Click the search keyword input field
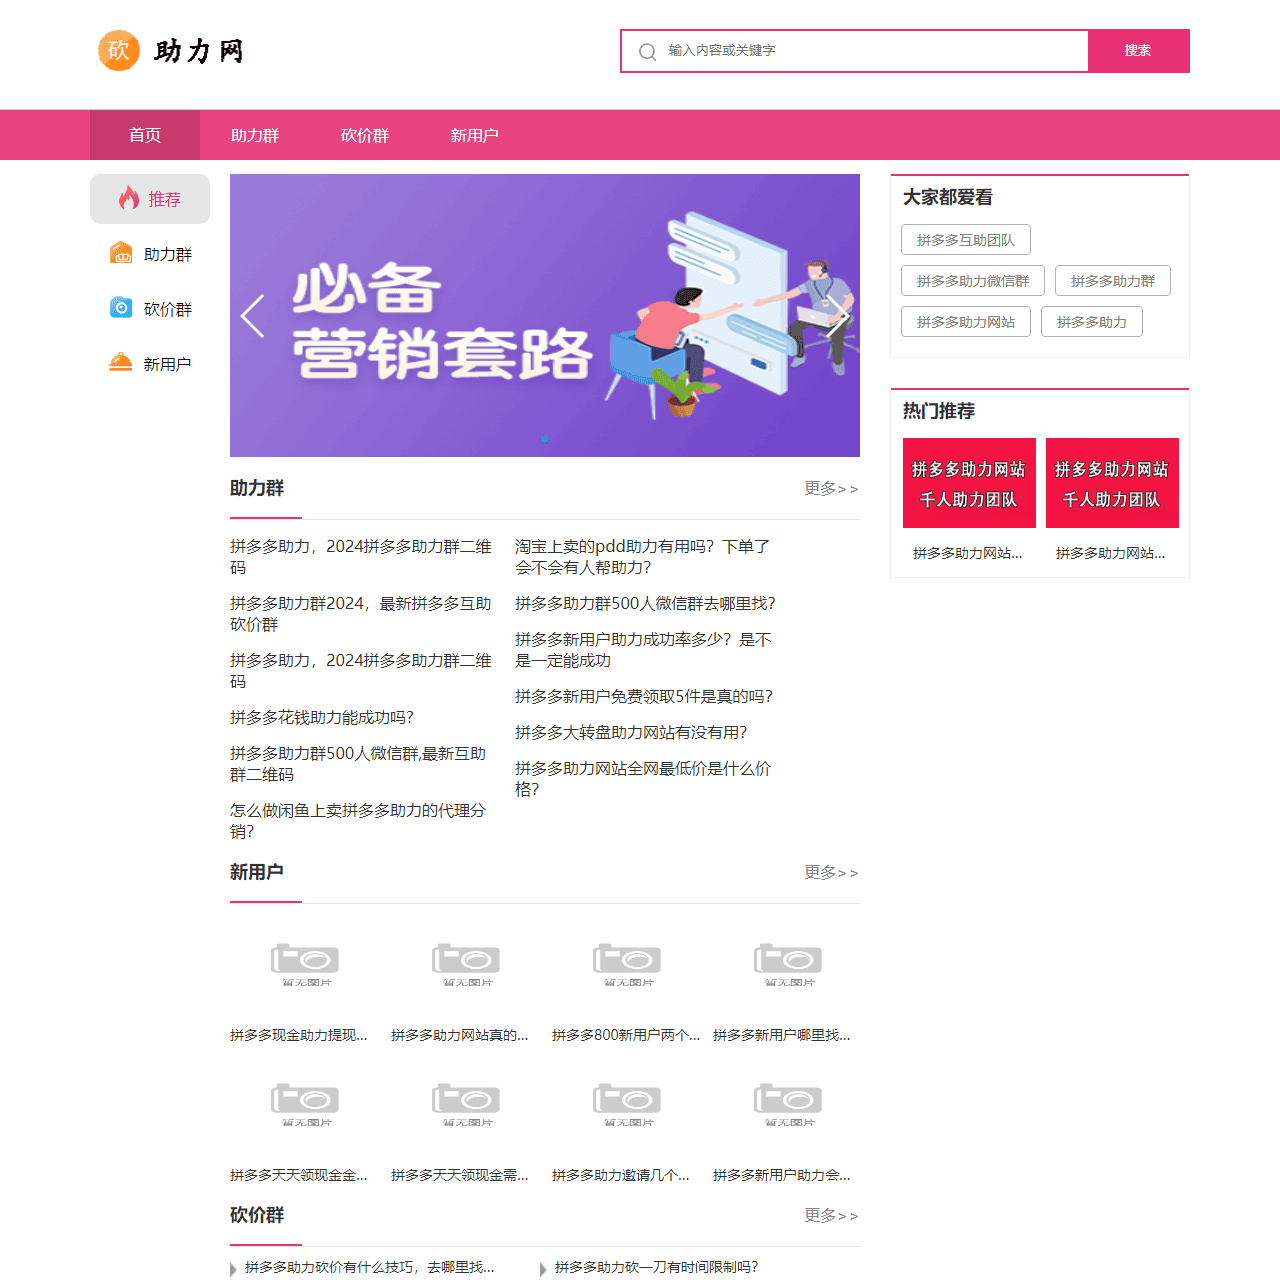Screen dimensions: 1280x1280 point(860,50)
